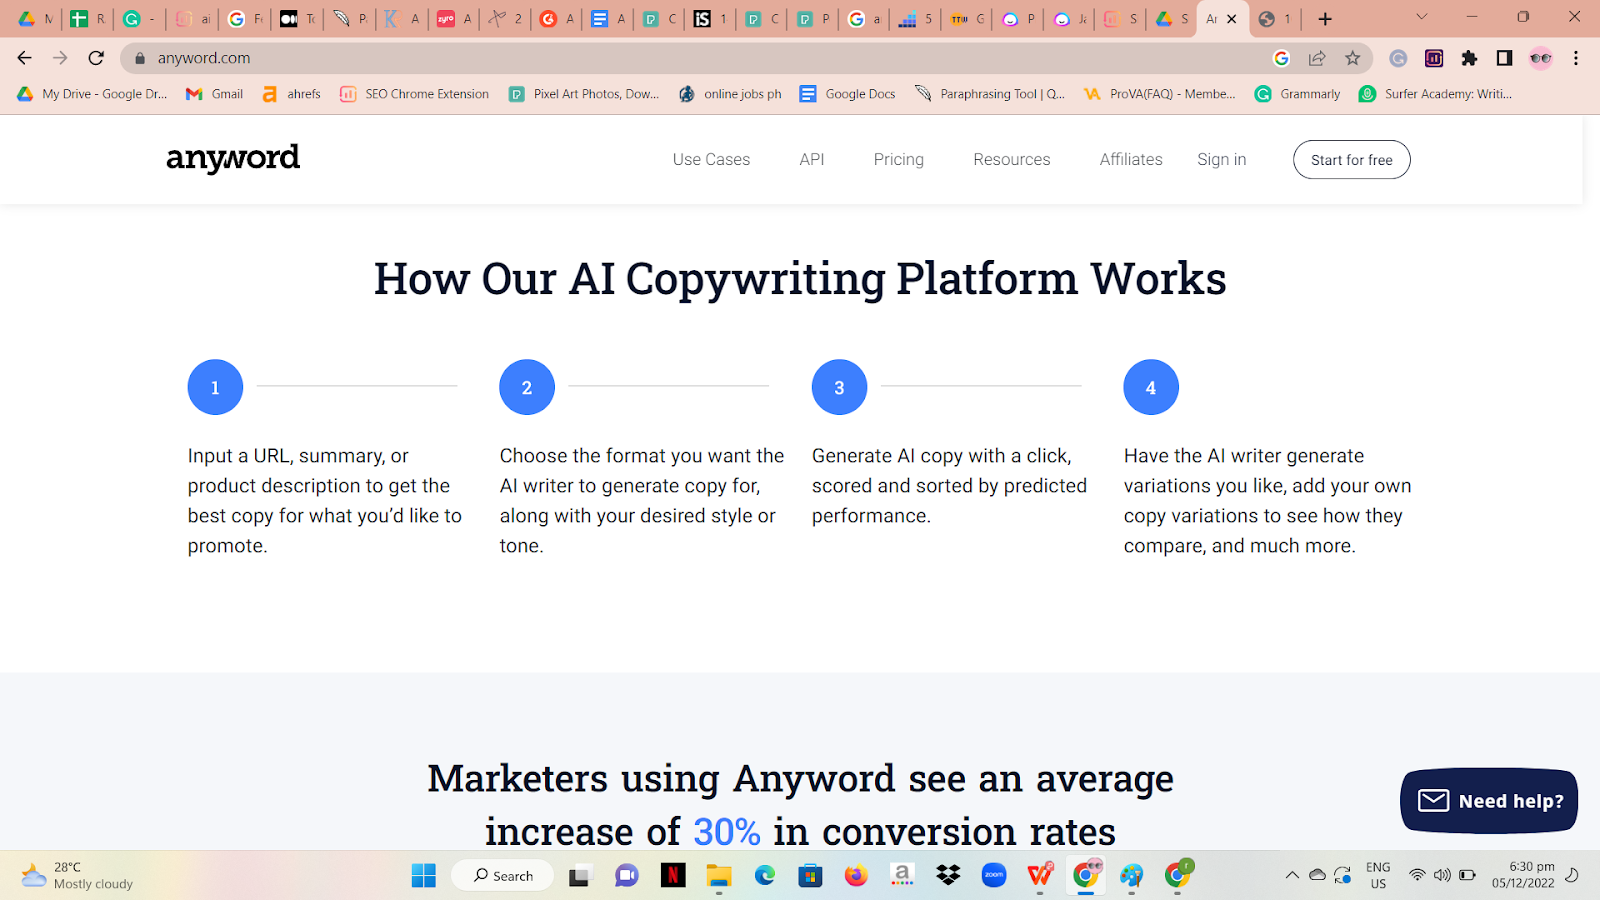The width and height of the screenshot is (1600, 900).
Task: Click the Start for free button
Action: [x=1352, y=160]
